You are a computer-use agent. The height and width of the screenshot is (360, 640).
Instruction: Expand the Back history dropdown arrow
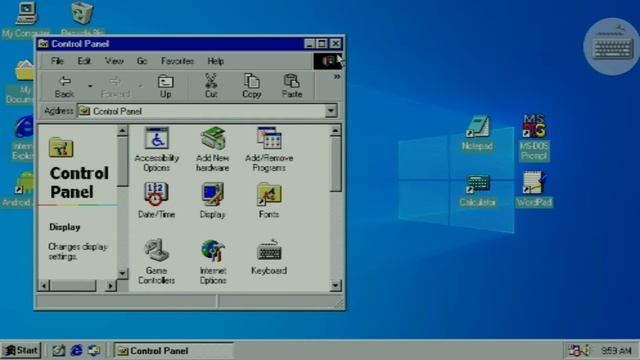[x=90, y=86]
